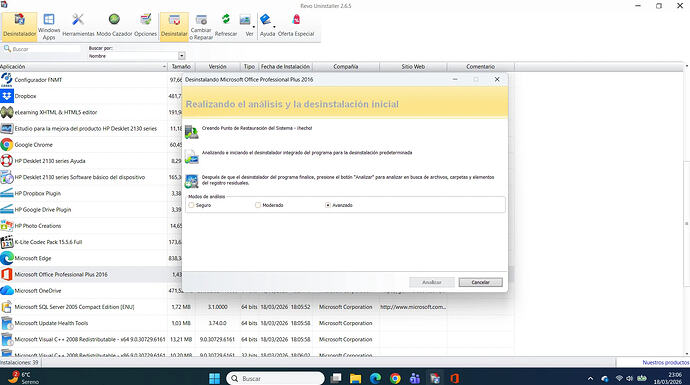Click the Desinstalar toolbar button

[174, 26]
